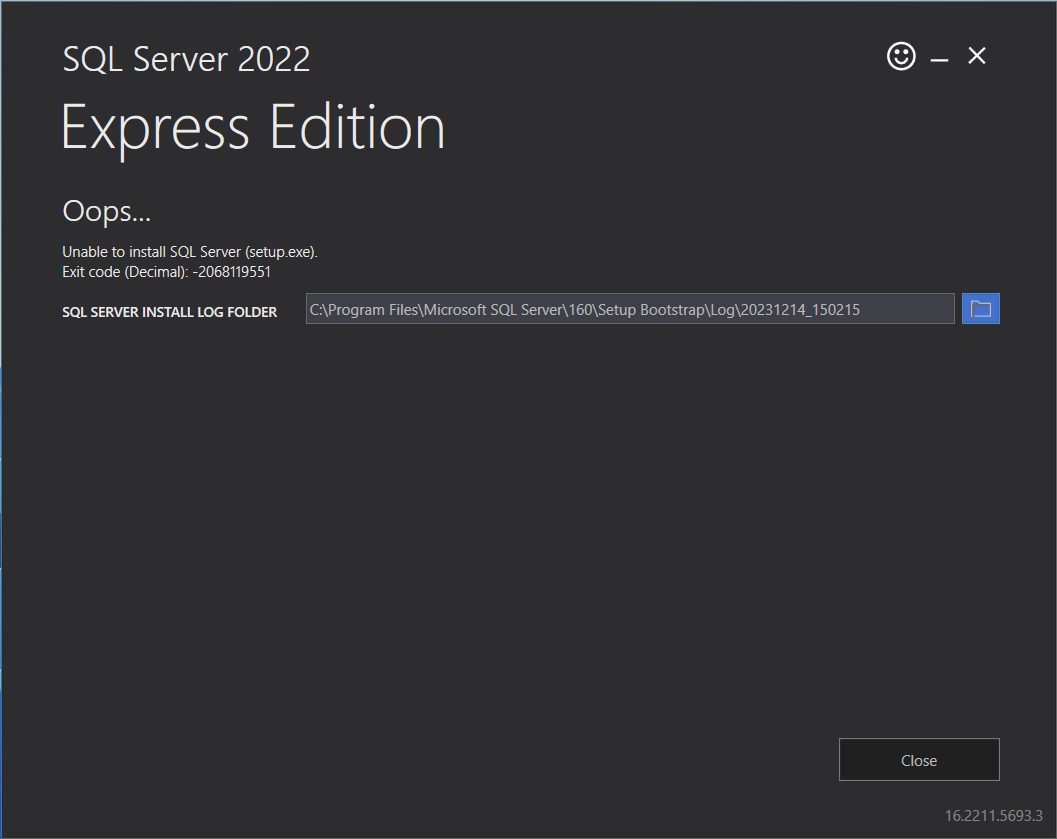Dismiss the installer with the top-right X icon
The height and width of the screenshot is (839, 1057).
(977, 56)
